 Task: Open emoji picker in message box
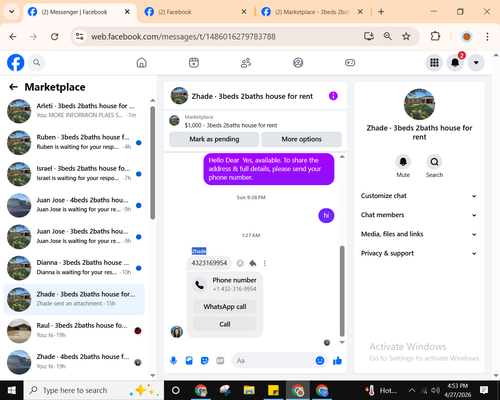[320, 360]
